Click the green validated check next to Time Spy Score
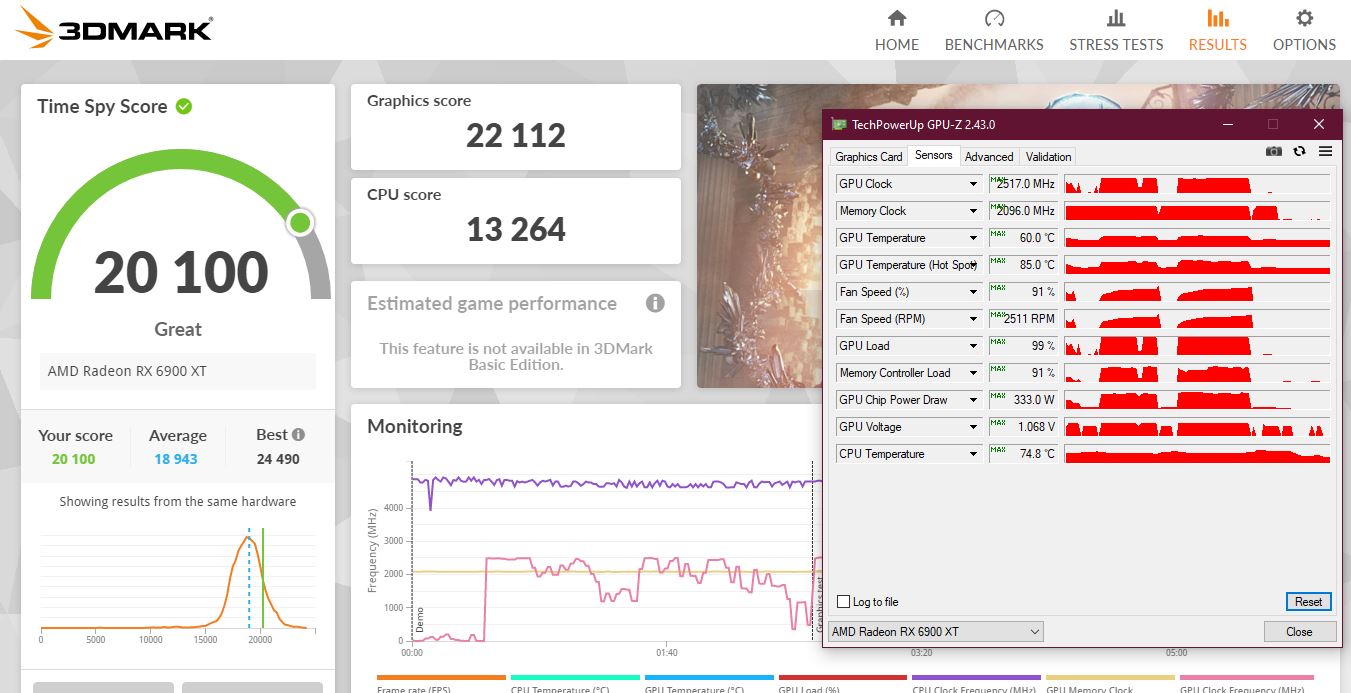Viewport: 1351px width, 693px height. click(x=184, y=106)
